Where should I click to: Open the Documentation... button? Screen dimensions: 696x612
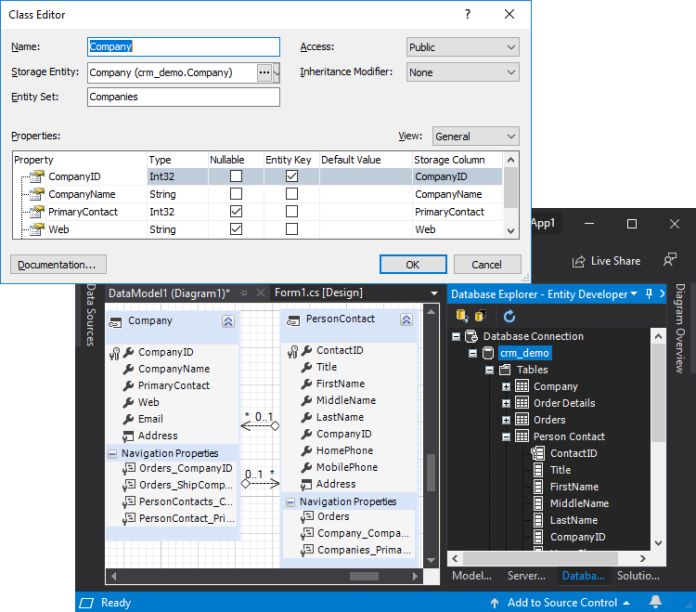coord(58,265)
